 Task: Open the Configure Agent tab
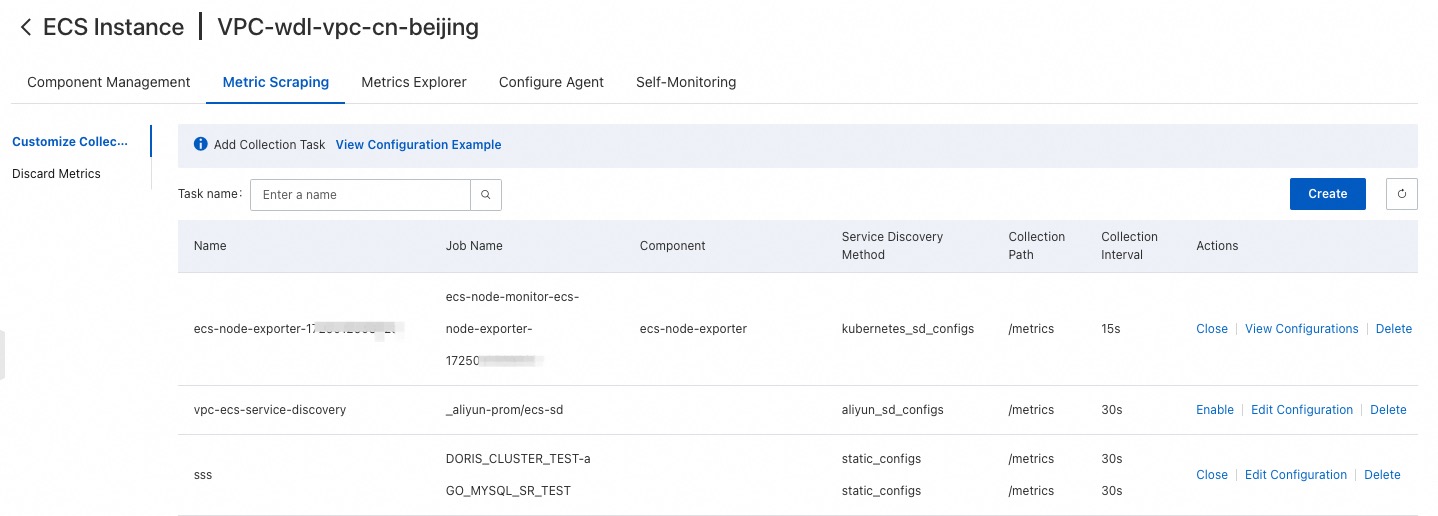551,82
